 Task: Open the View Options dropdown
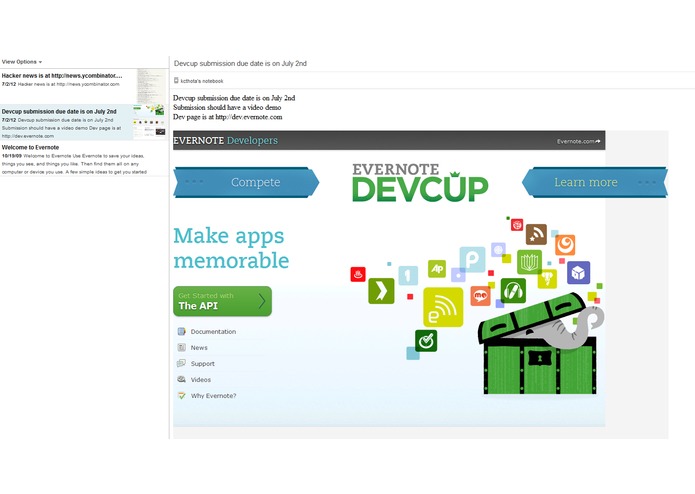point(22,62)
